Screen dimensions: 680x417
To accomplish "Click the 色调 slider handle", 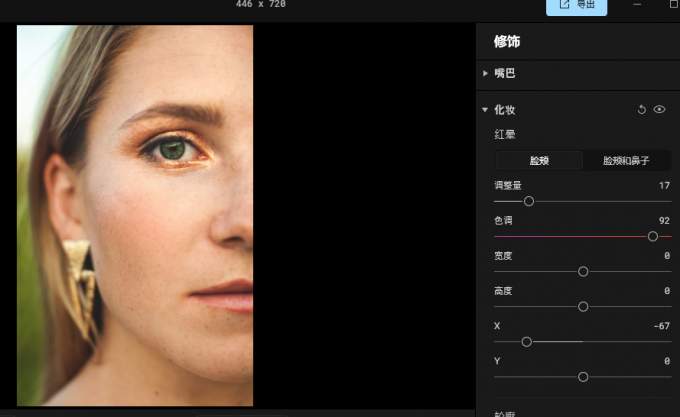I will 653,236.
